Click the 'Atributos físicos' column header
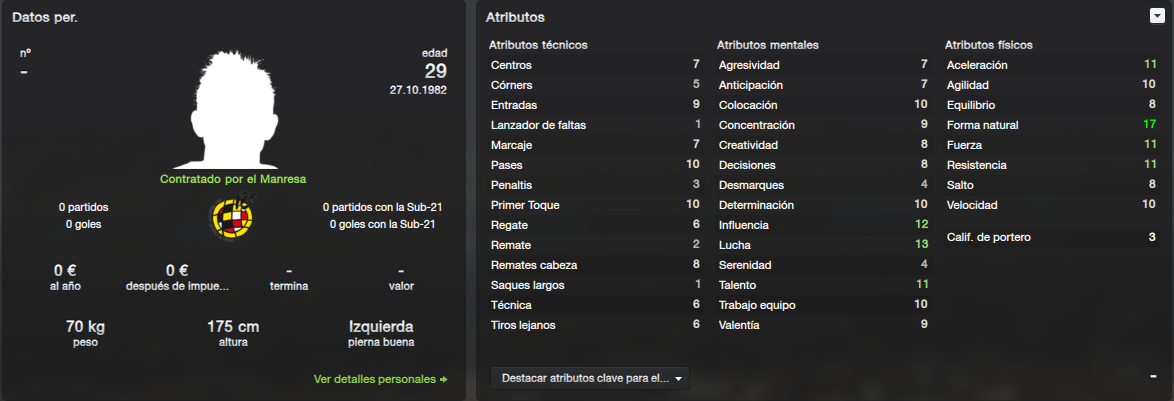Viewport: 1174px width, 401px height. click(x=989, y=45)
